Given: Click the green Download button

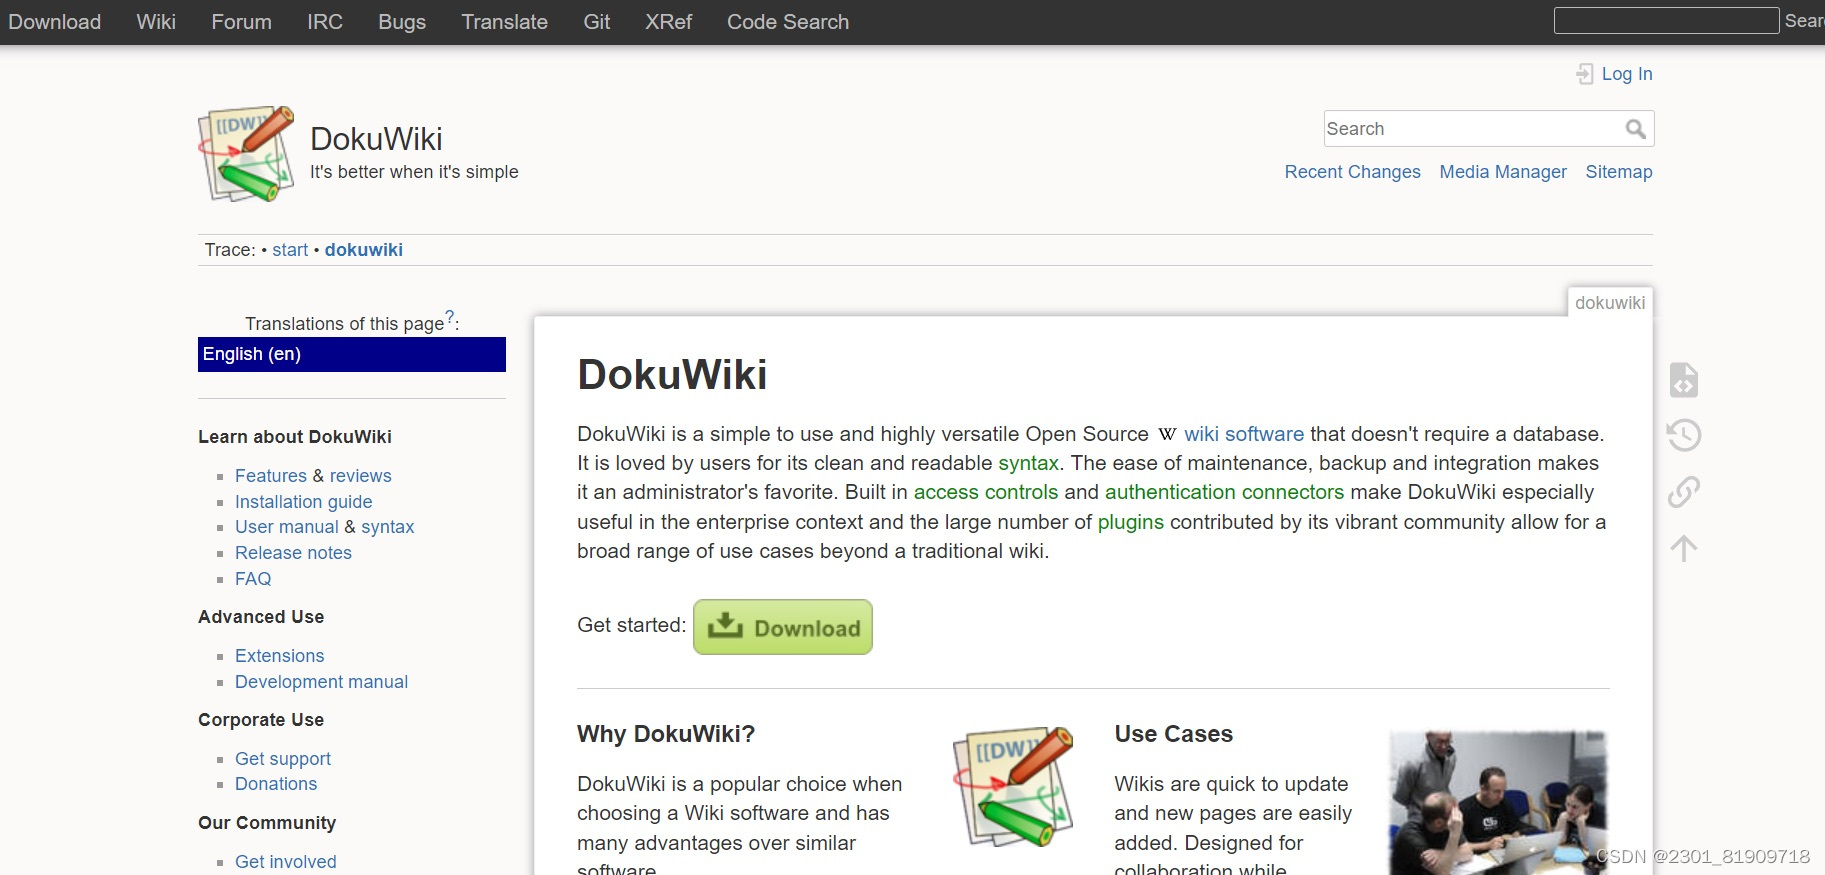Looking at the screenshot, I should (783, 627).
